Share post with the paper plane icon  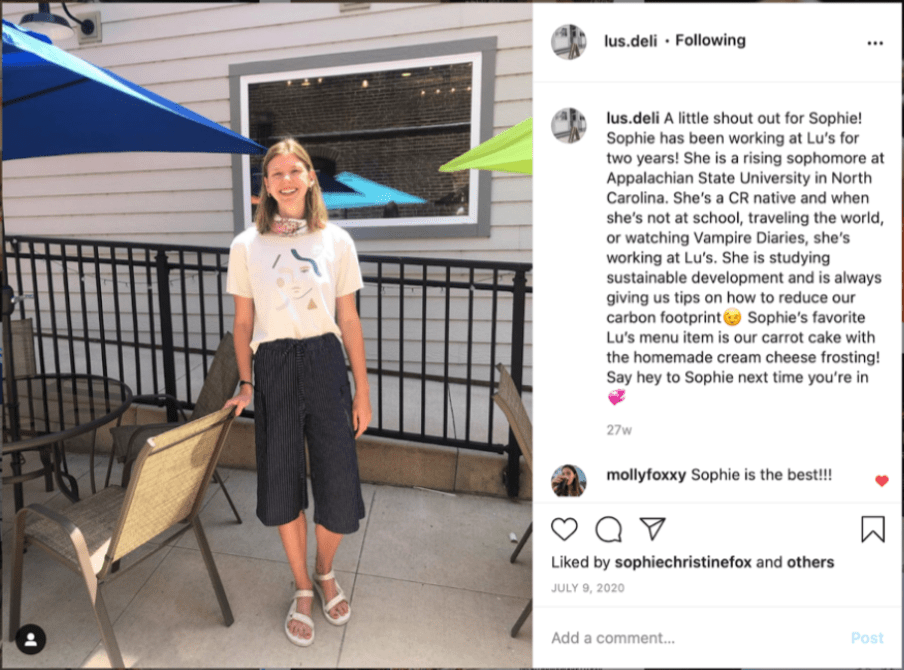(x=653, y=528)
